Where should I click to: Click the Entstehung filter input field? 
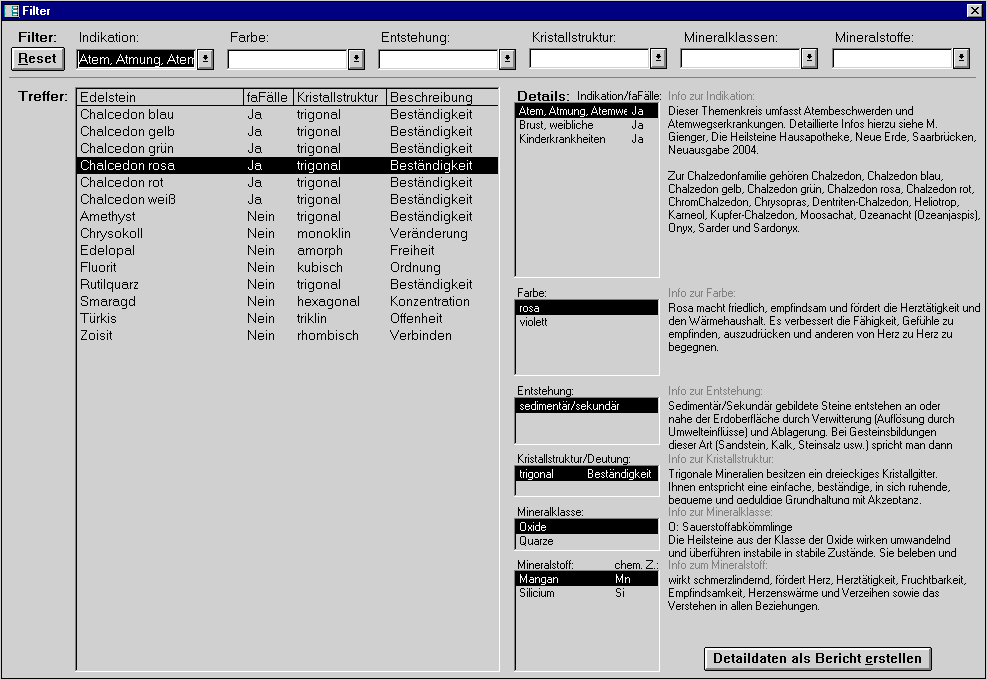point(439,59)
